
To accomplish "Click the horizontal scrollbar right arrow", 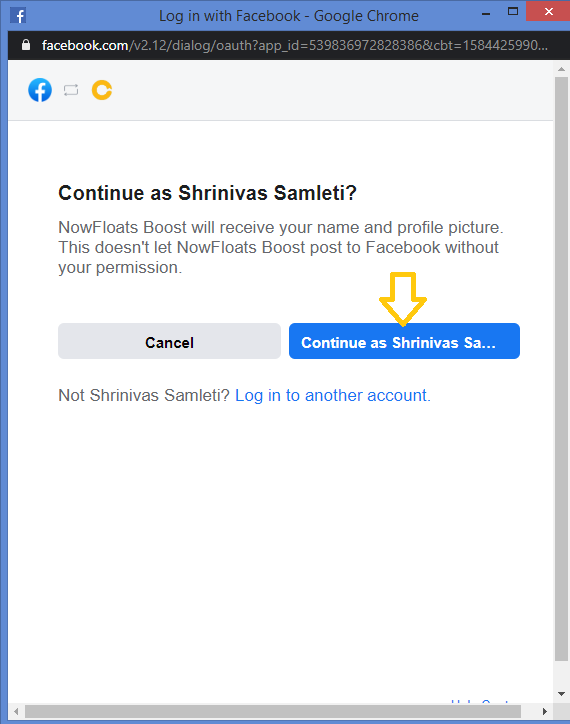I will (x=545, y=711).
